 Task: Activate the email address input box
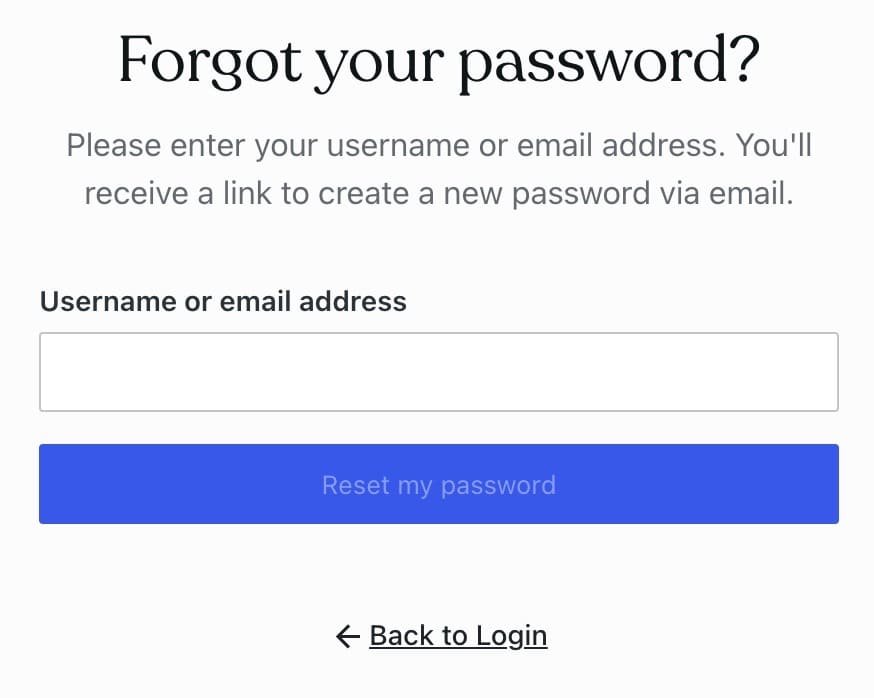[x=438, y=372]
